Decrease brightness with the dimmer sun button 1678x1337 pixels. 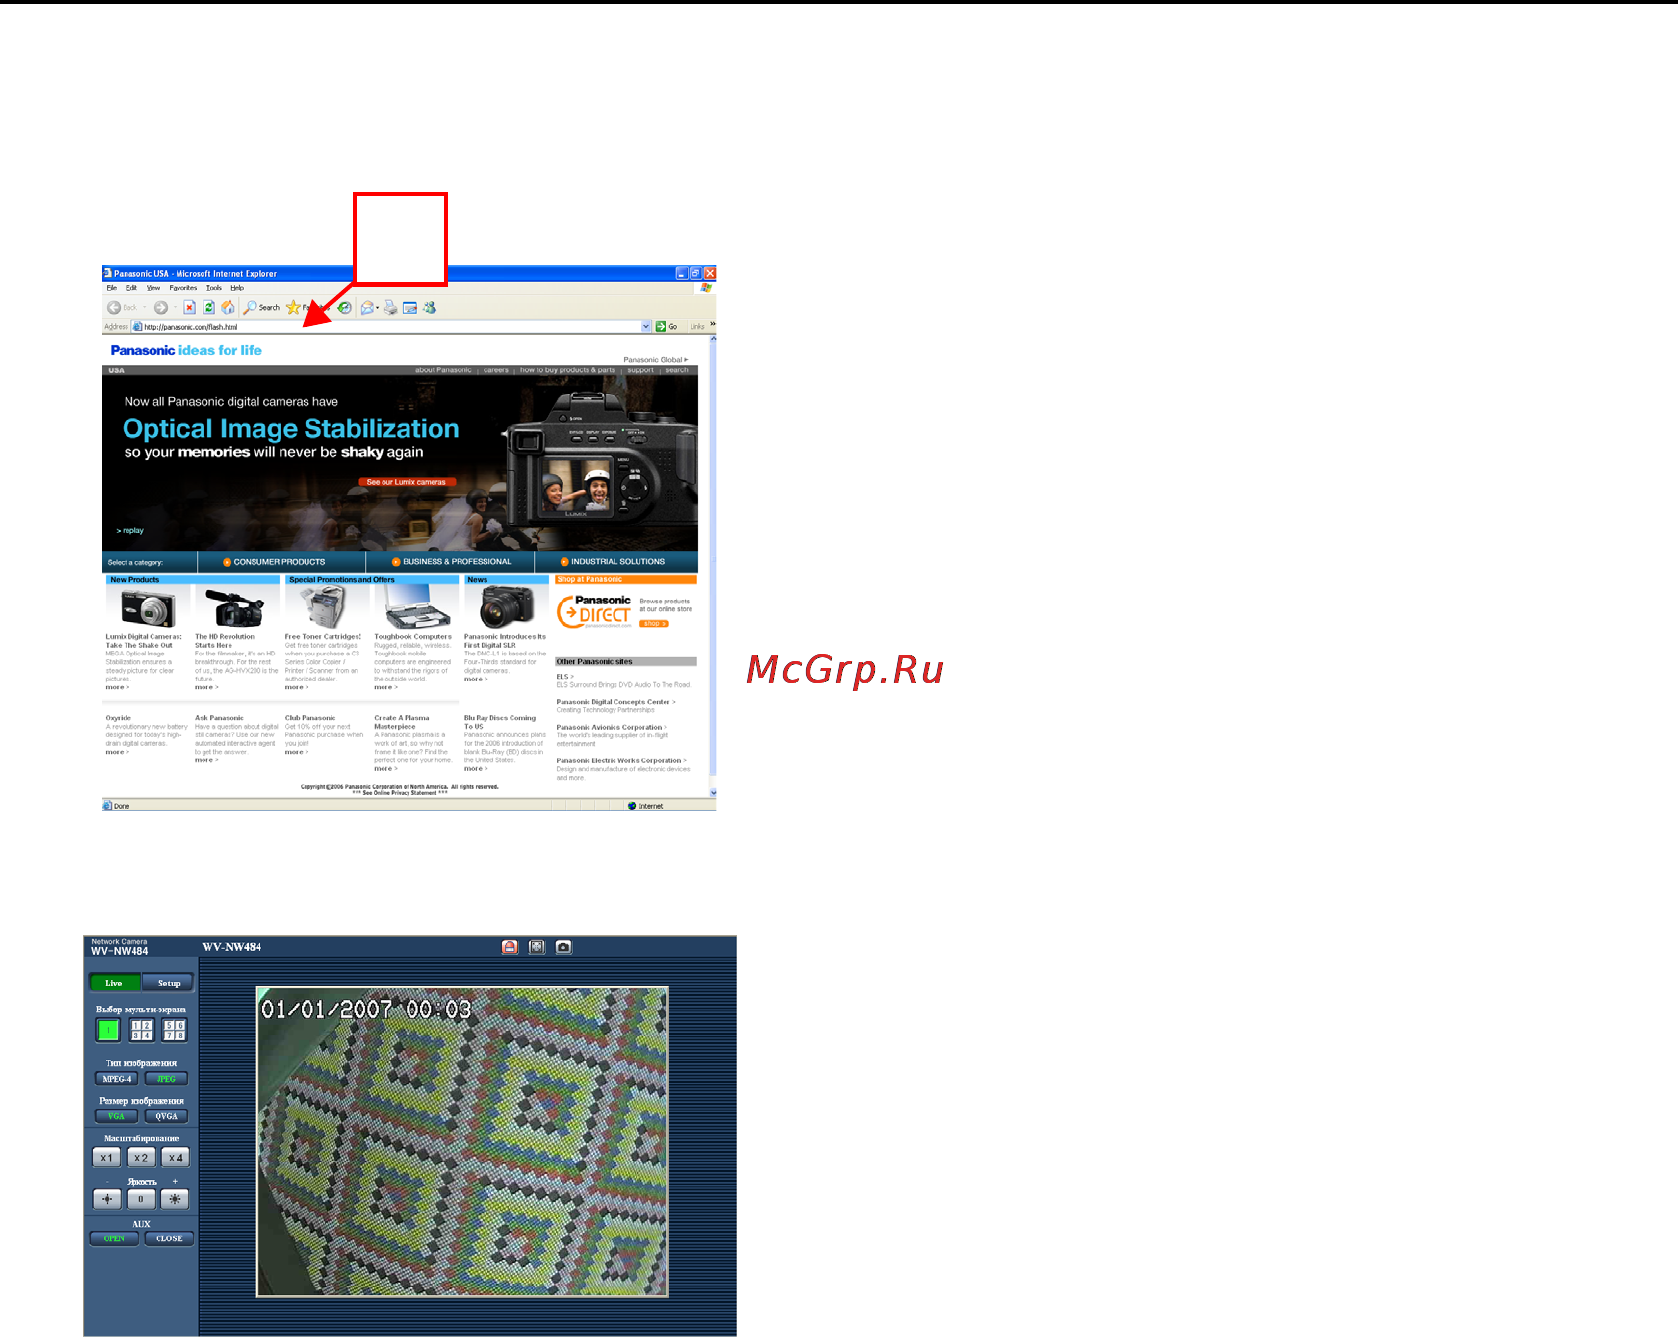pyautogui.click(x=107, y=1199)
